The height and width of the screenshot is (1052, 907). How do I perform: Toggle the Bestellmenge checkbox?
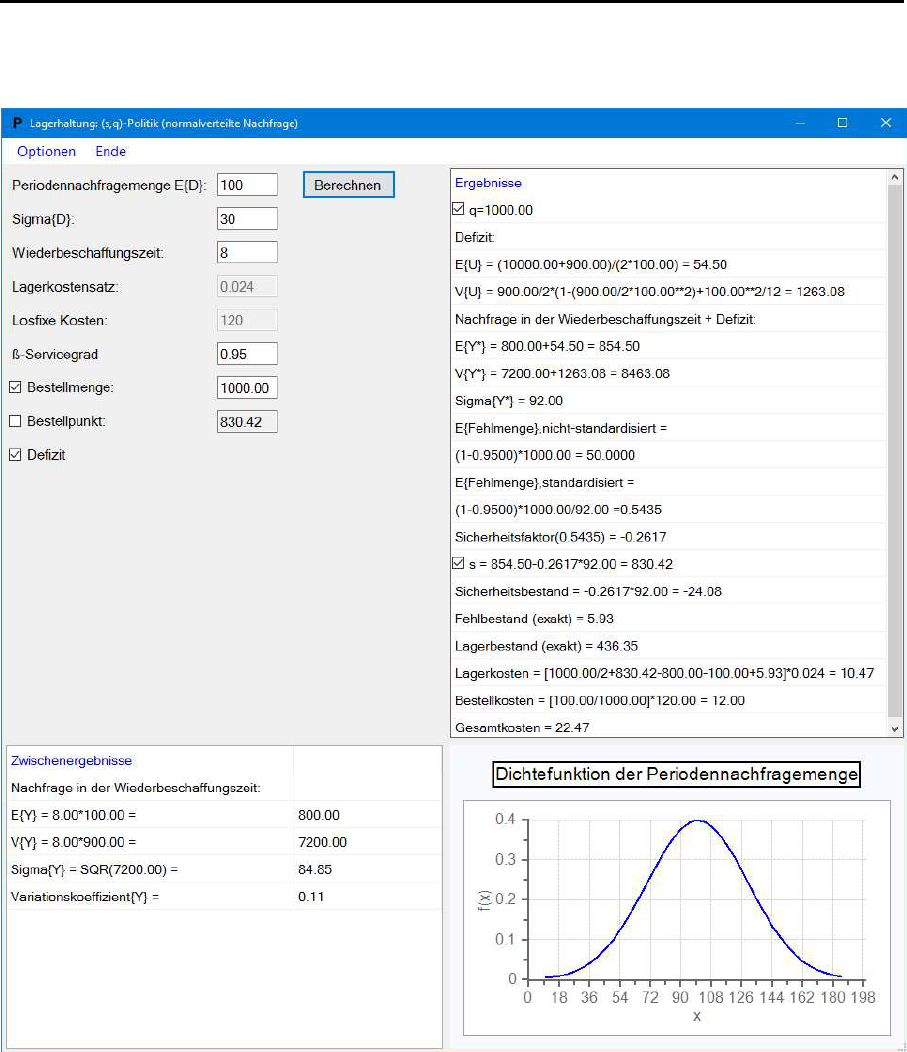click(x=15, y=388)
